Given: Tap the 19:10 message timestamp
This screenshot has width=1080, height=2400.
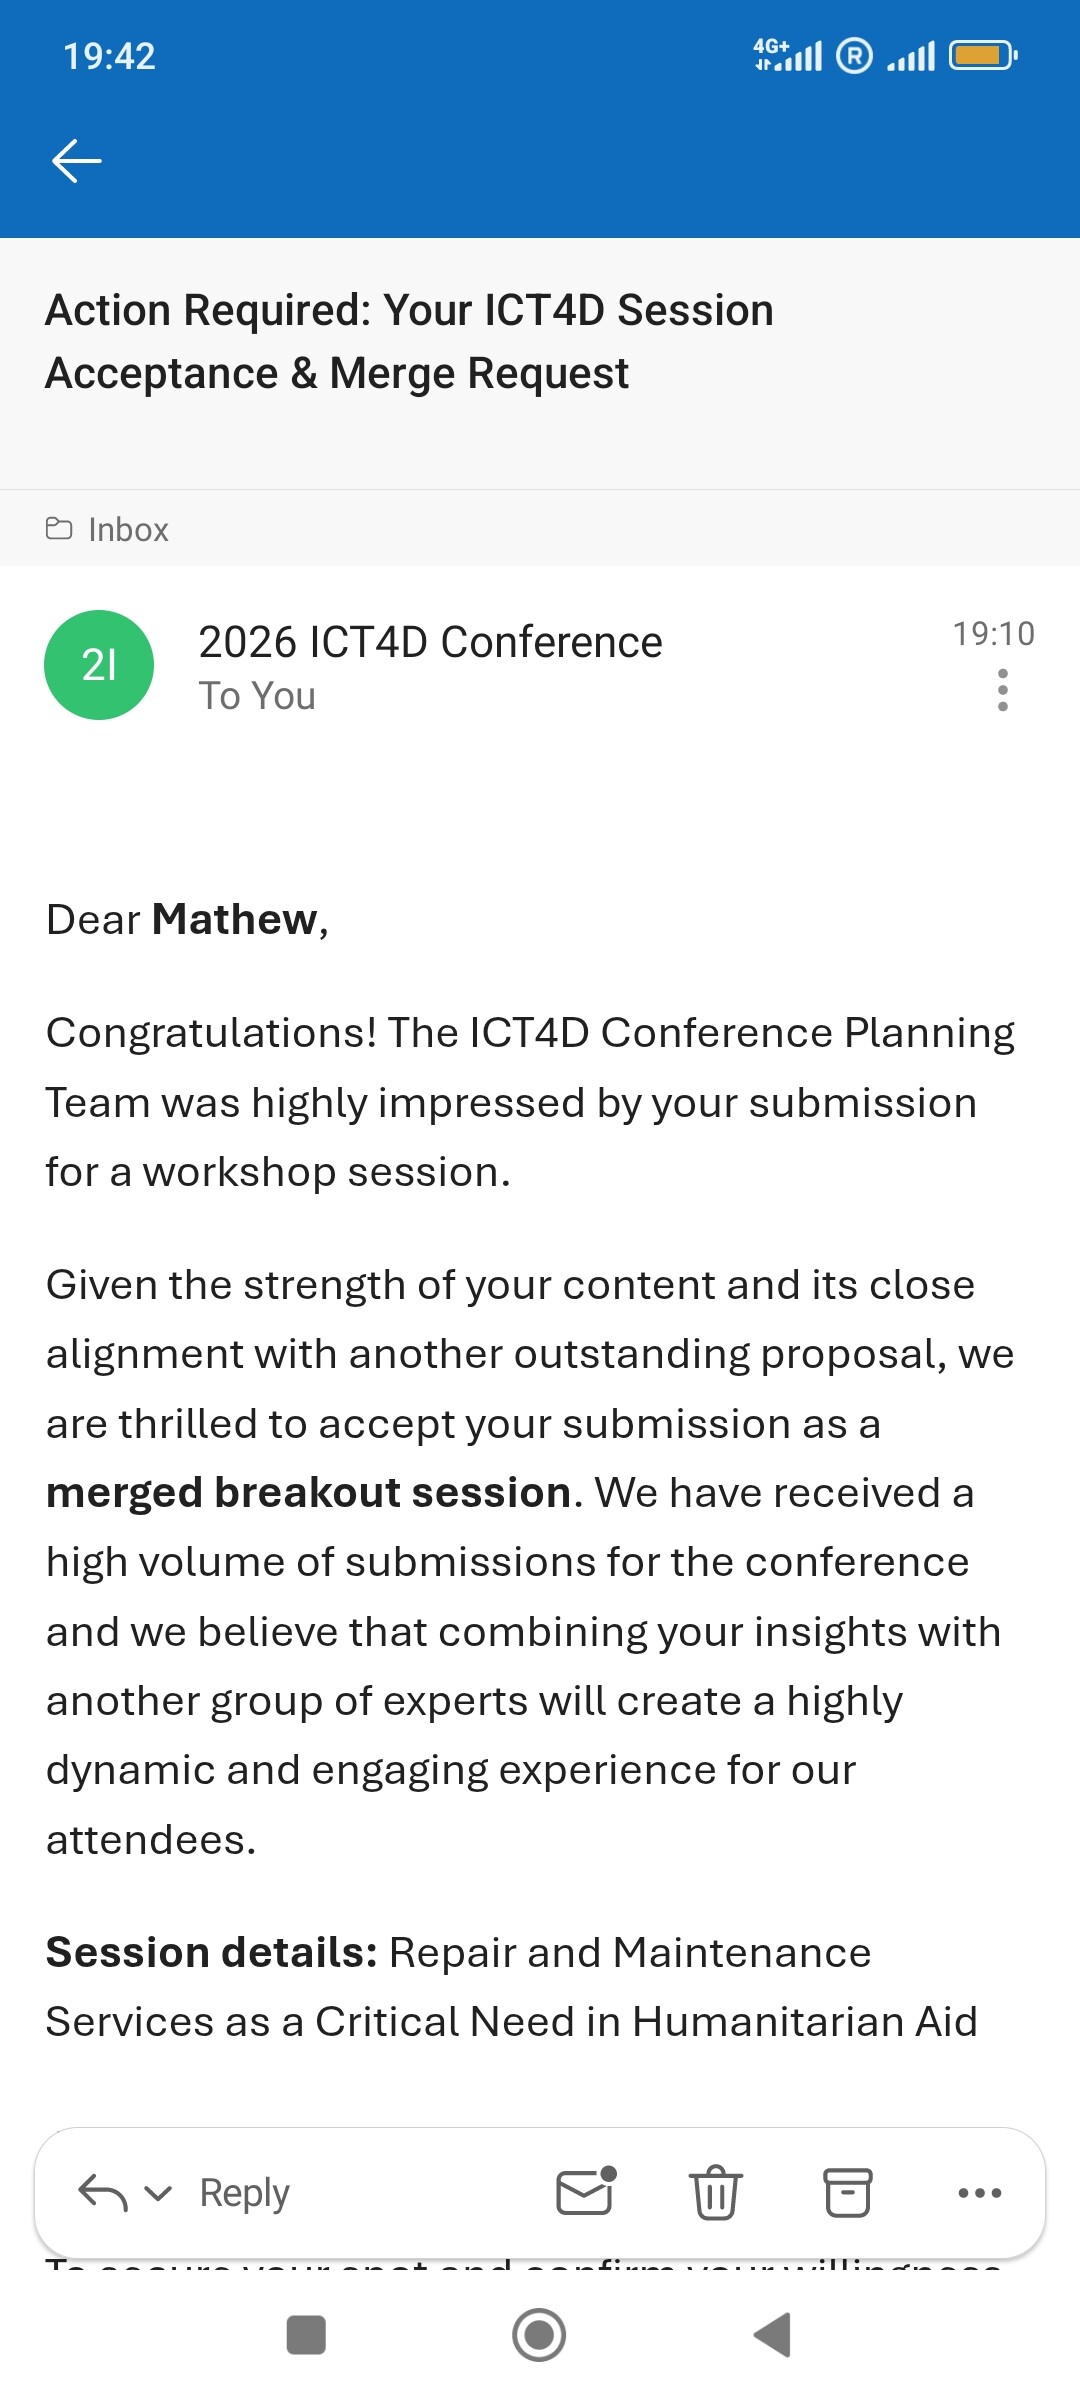Looking at the screenshot, I should tap(993, 633).
